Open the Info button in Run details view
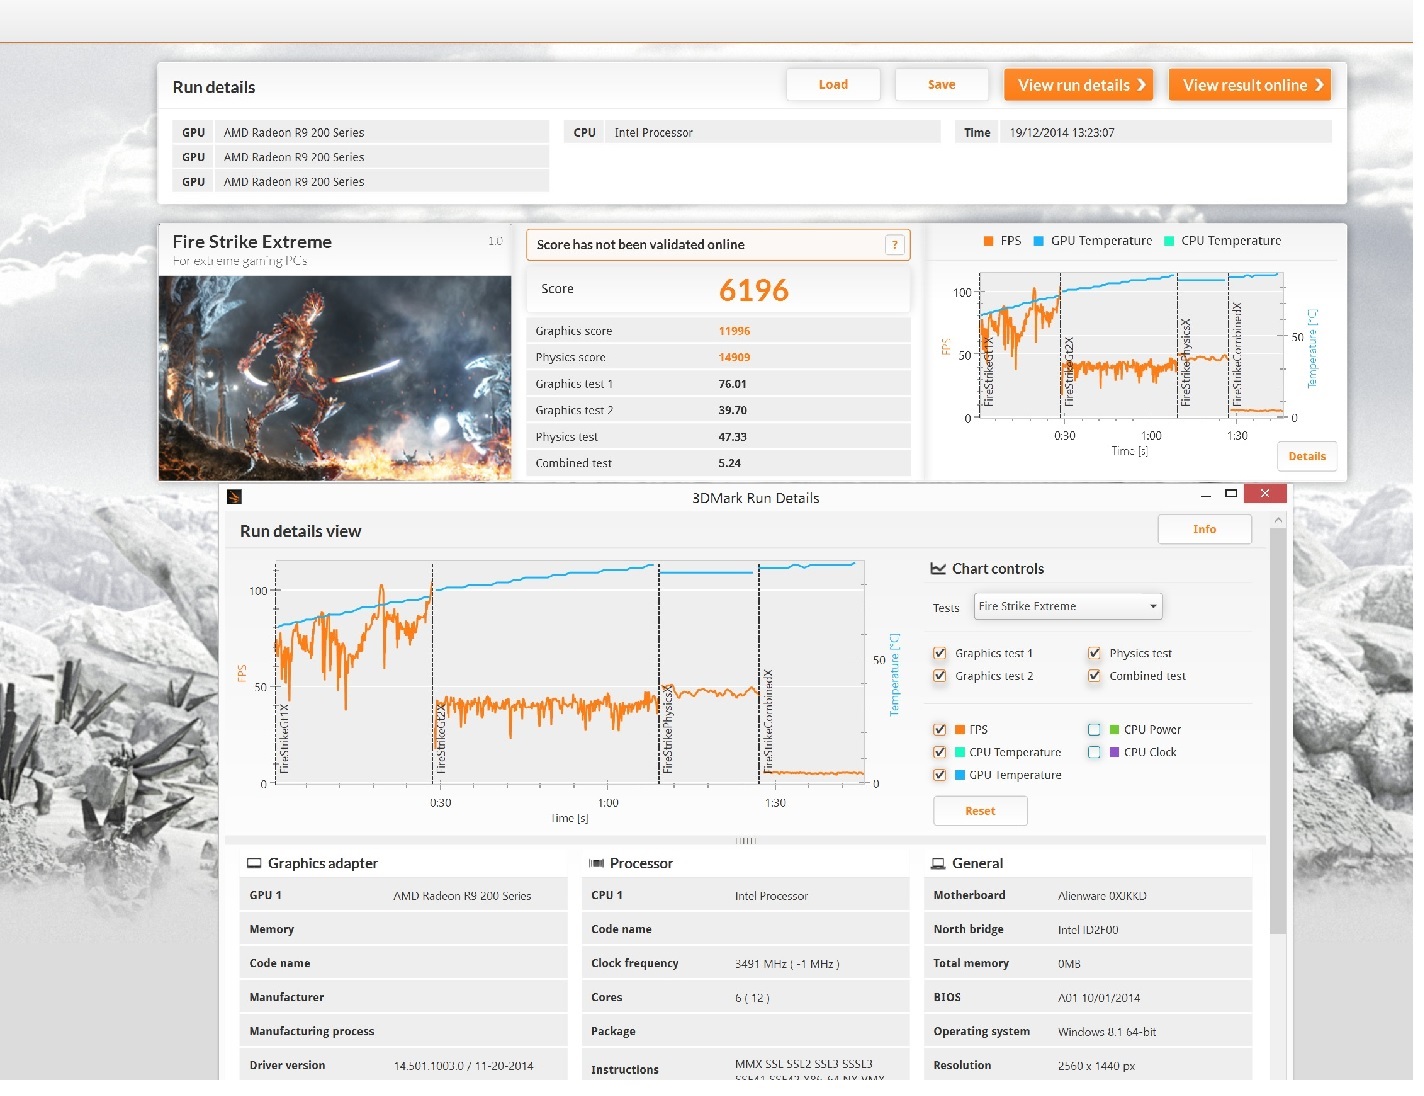1424x1096 pixels. click(1204, 529)
